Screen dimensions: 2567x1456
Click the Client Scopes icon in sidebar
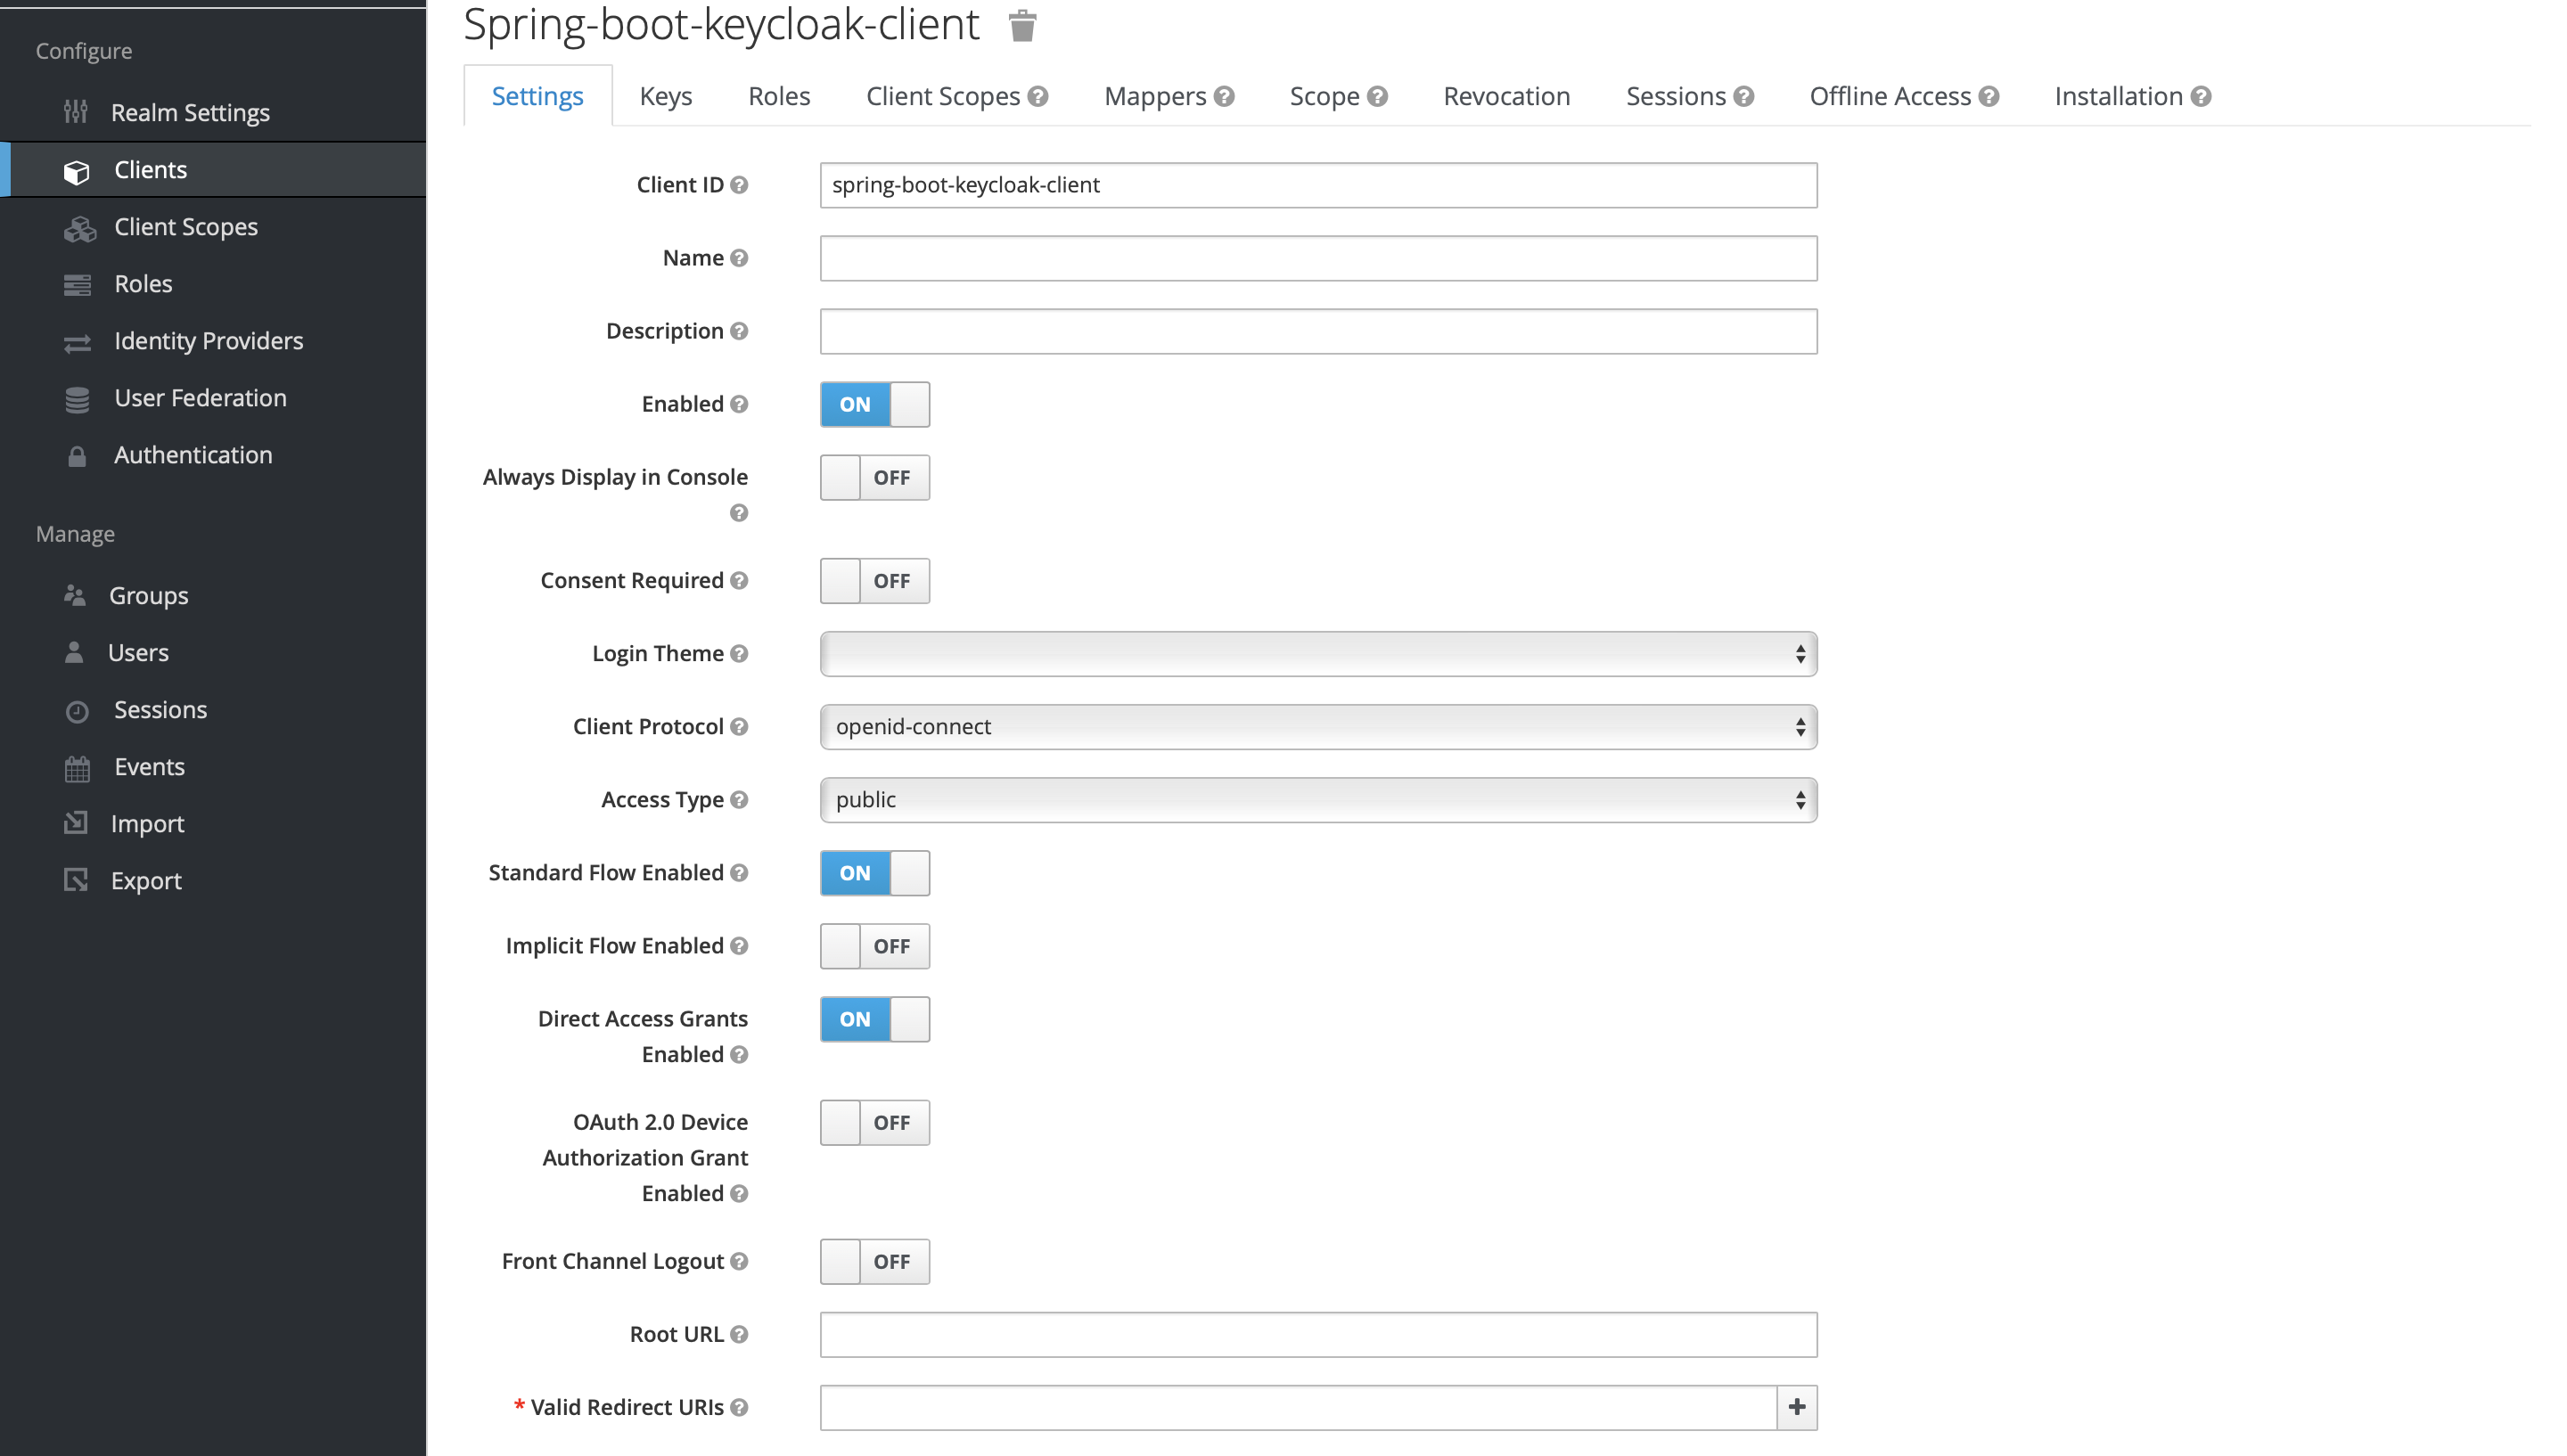click(78, 225)
